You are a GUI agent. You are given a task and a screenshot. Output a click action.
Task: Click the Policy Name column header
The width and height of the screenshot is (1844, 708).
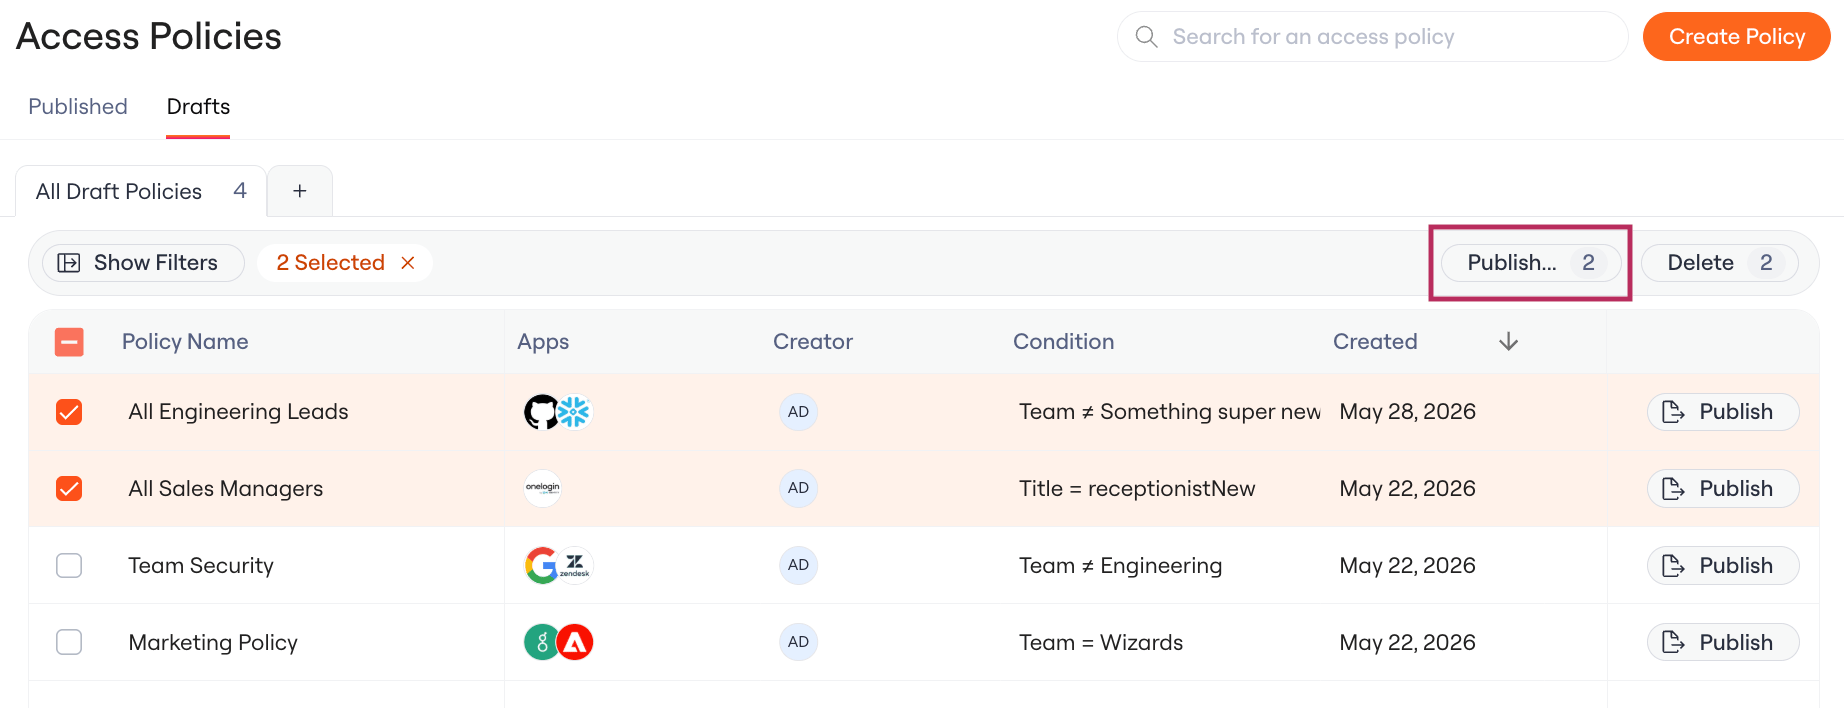click(185, 342)
